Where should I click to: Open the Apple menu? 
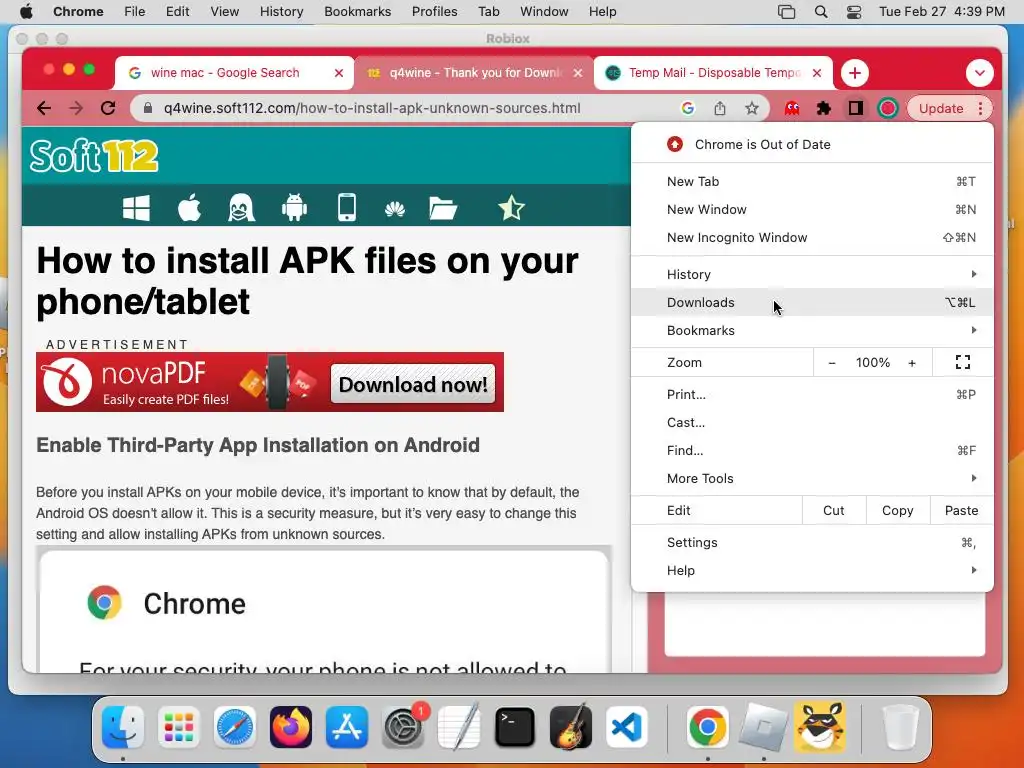pyautogui.click(x=26, y=12)
